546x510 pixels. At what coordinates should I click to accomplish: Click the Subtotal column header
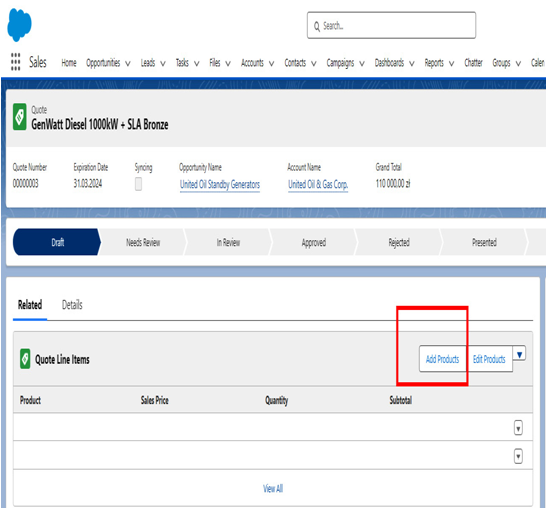coord(401,400)
